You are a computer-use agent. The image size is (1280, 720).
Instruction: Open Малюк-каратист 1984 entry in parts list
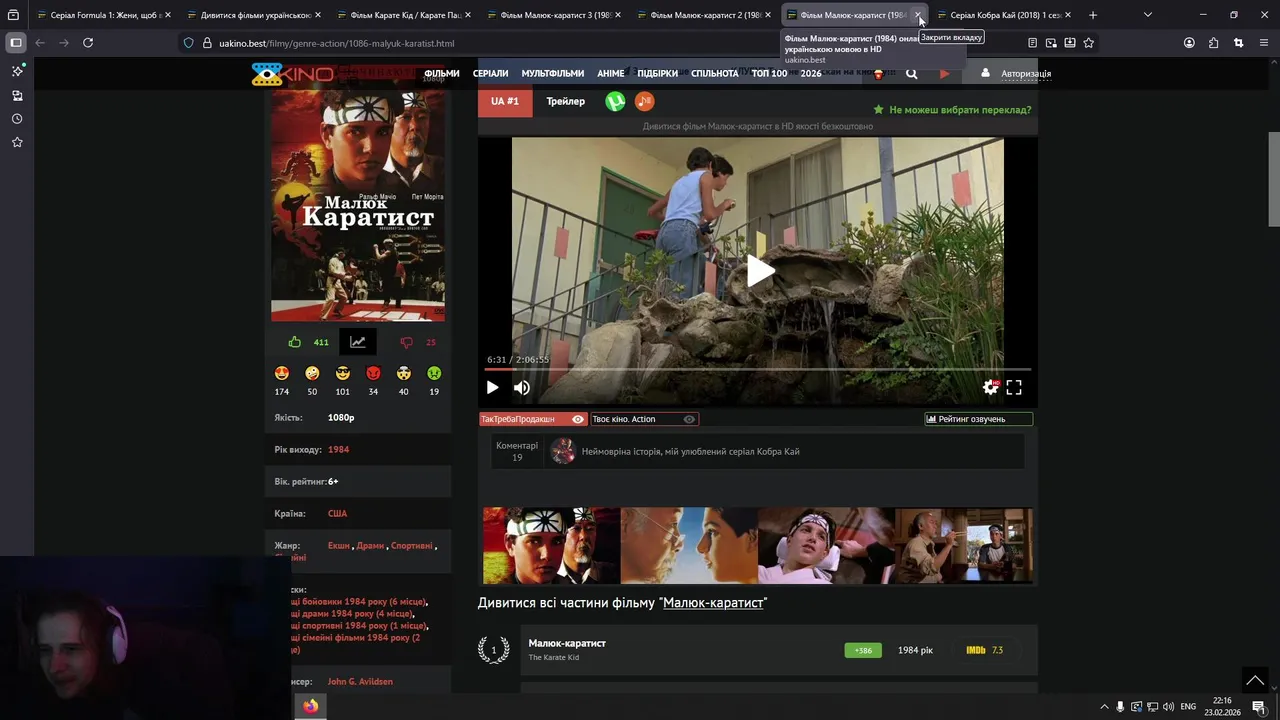[x=567, y=643]
